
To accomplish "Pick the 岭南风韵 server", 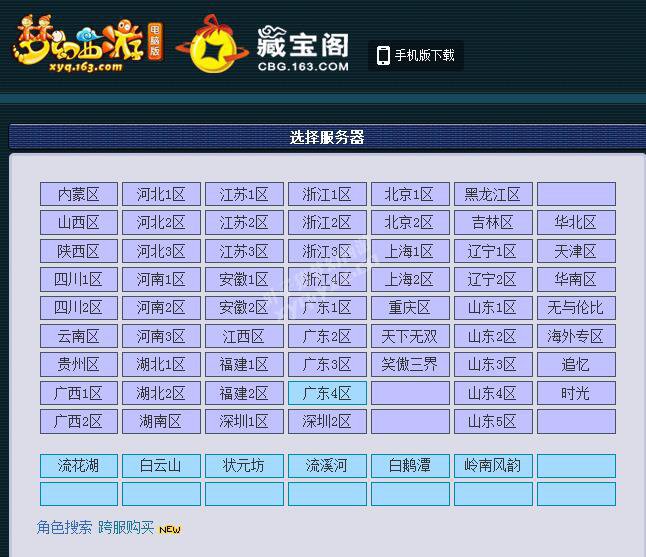I will click(493, 466).
